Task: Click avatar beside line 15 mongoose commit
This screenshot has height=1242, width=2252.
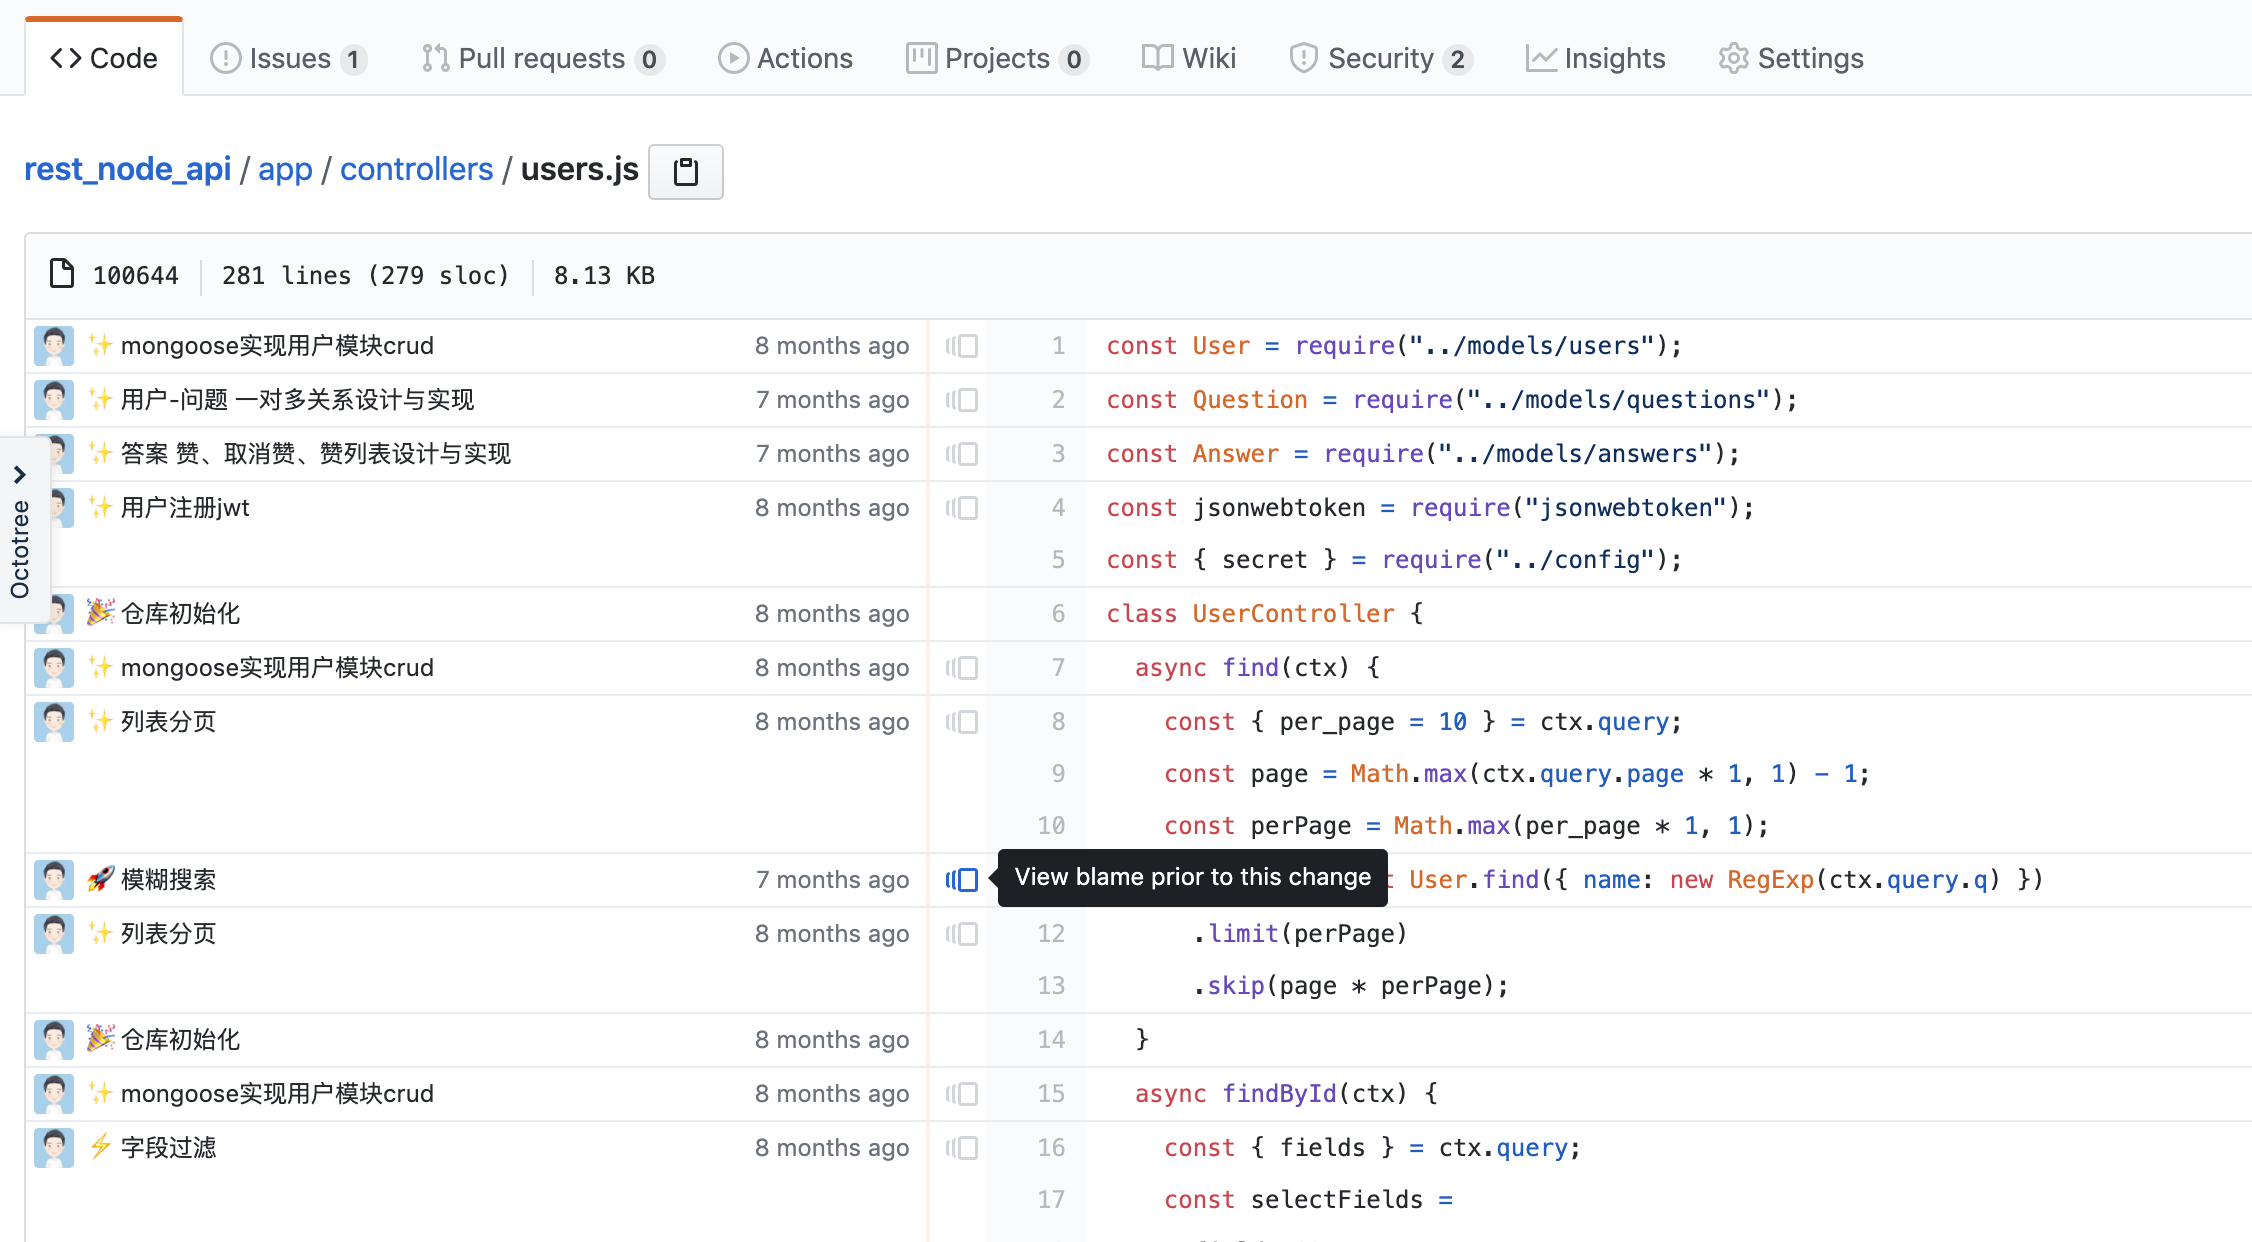Action: pos(54,1094)
